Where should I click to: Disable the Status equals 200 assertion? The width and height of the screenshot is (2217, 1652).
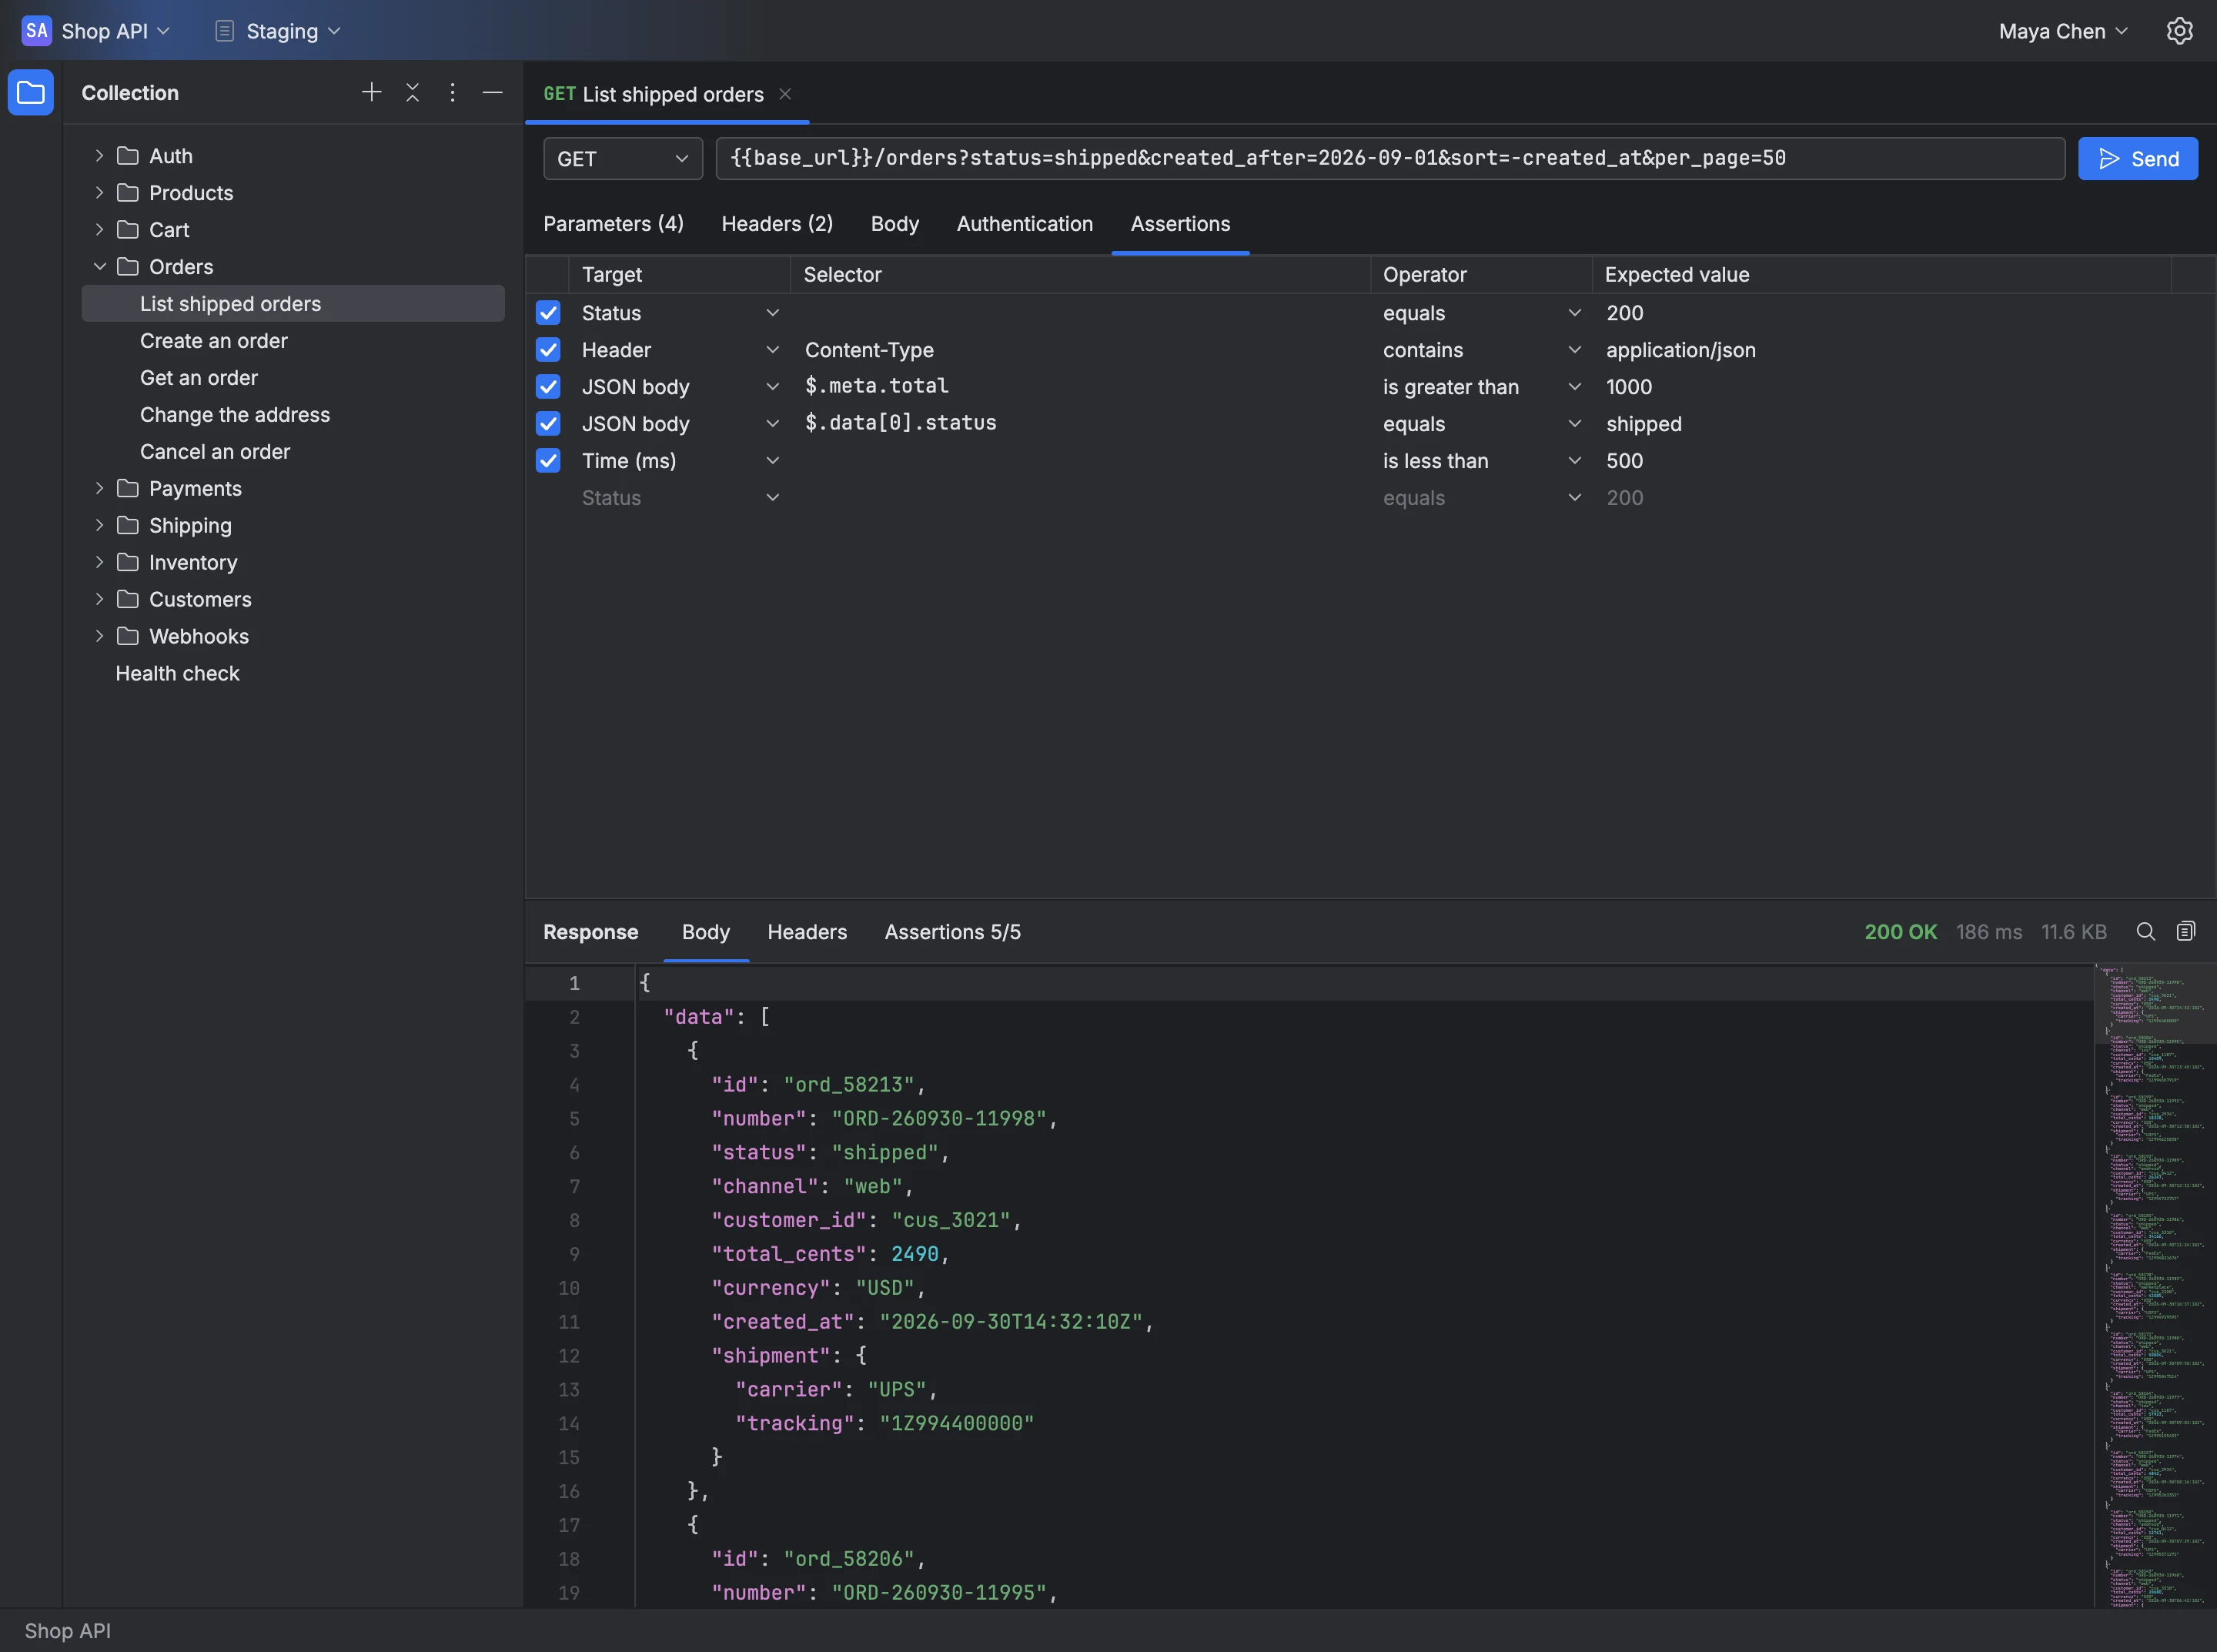(x=548, y=313)
